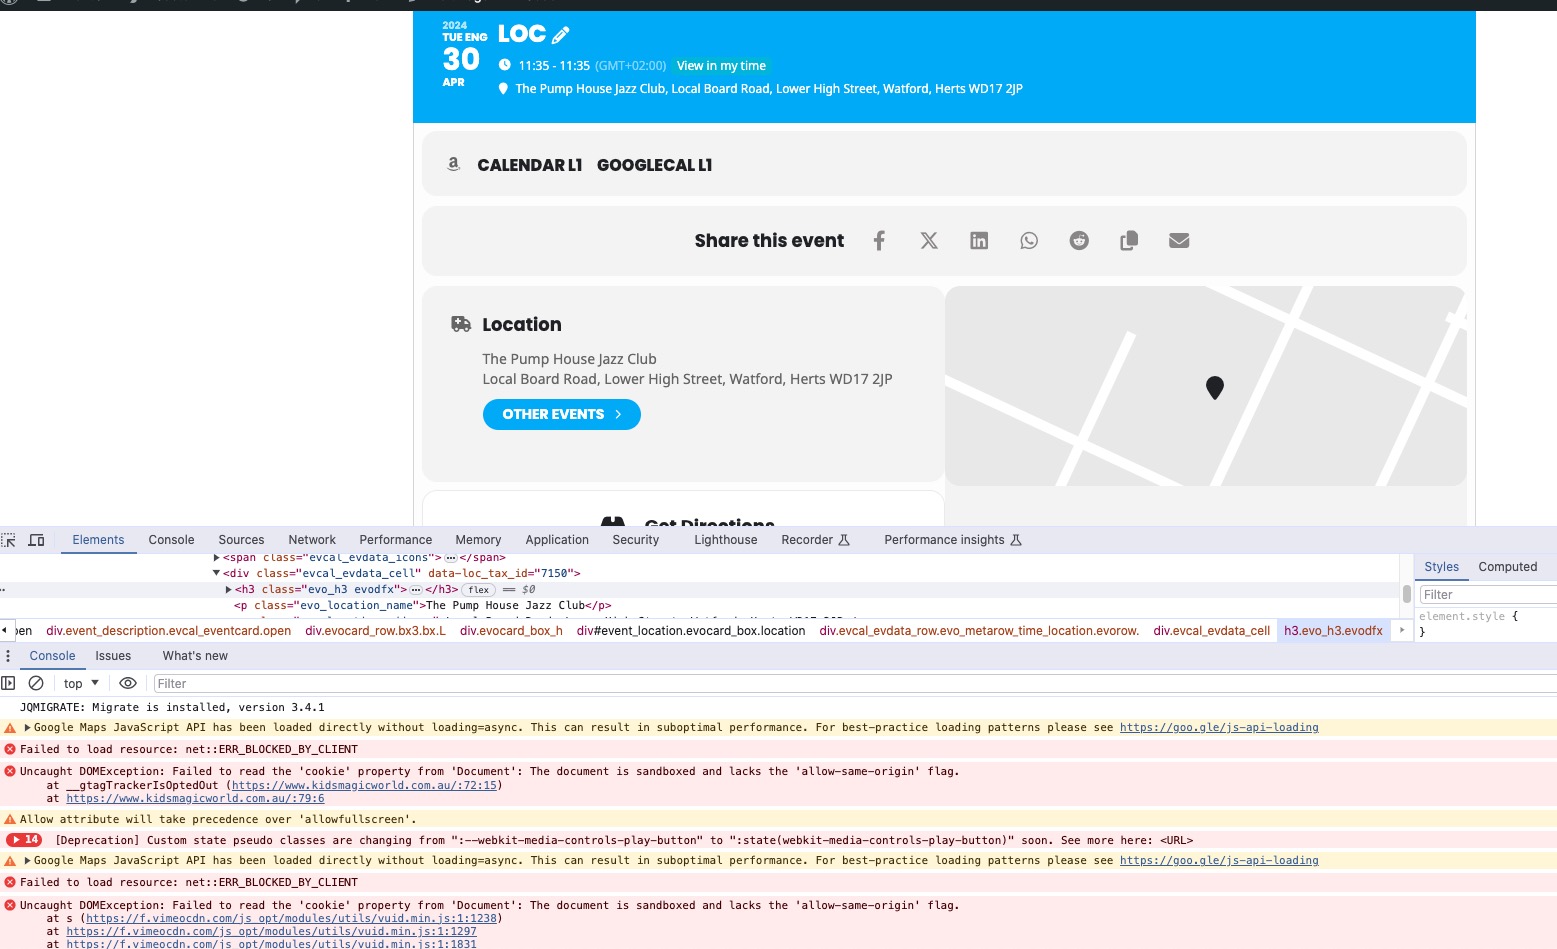1557x949 pixels.
Task: Click the OTHER EVENTS button
Action: point(562,414)
